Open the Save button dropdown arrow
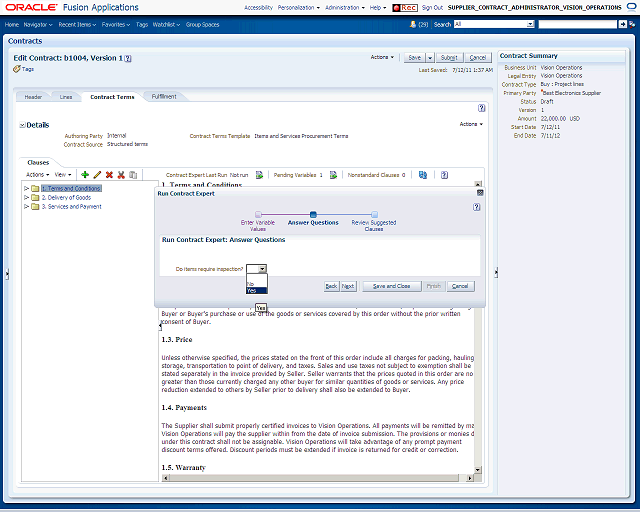640x512 pixels. (x=429, y=58)
